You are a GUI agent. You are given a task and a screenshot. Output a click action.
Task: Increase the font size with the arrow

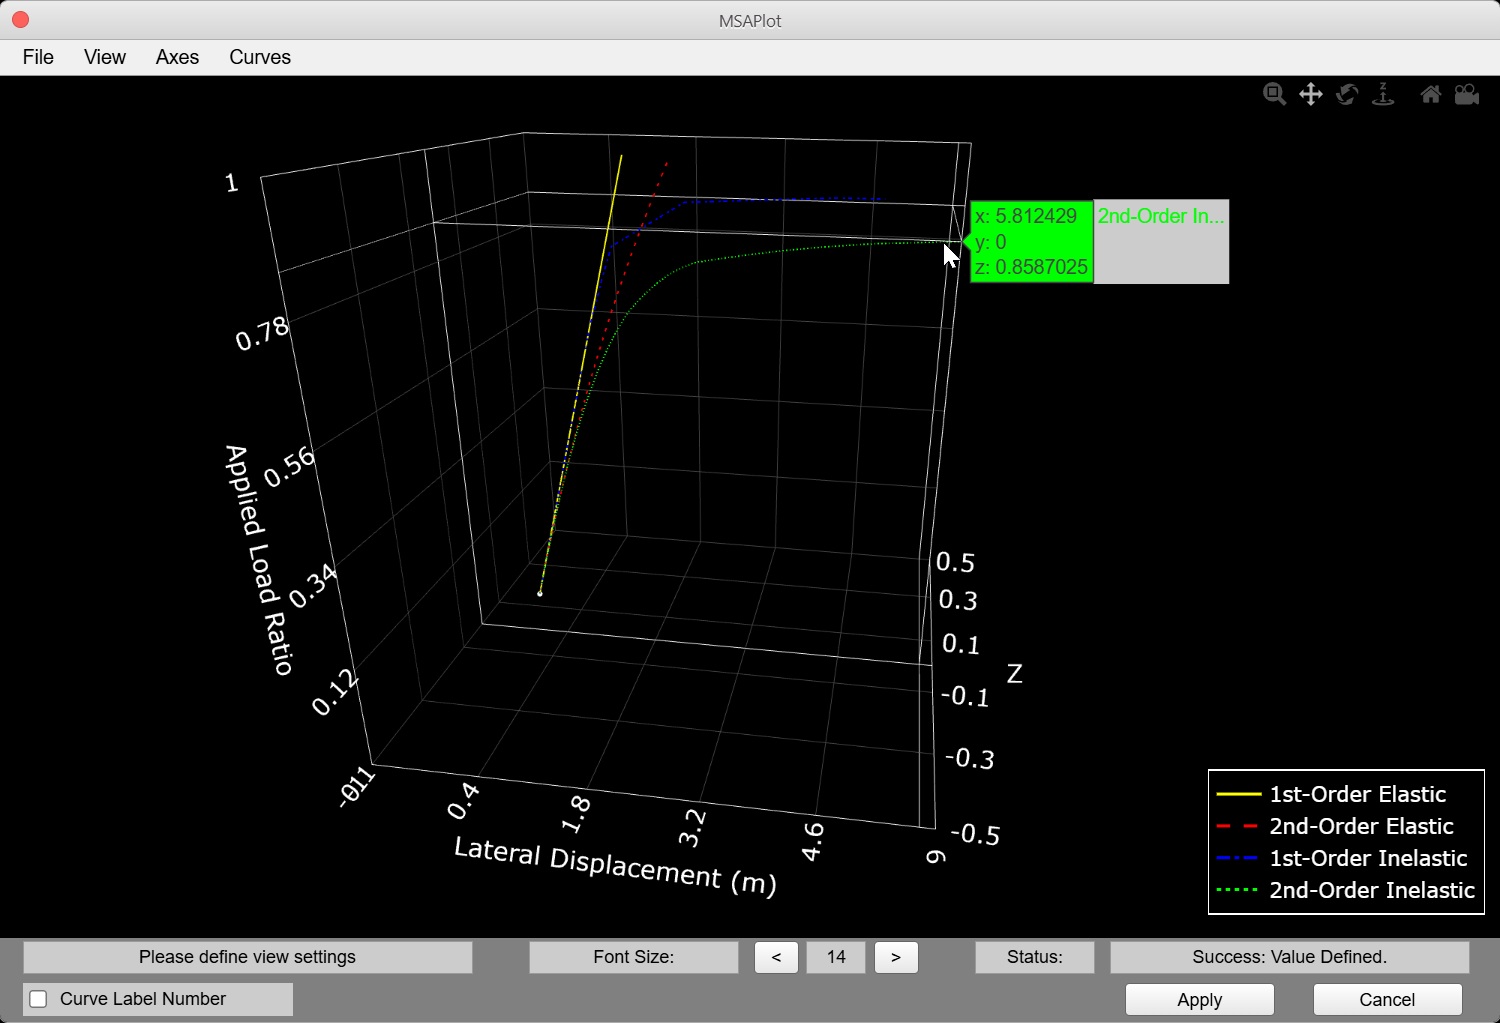[x=895, y=957]
